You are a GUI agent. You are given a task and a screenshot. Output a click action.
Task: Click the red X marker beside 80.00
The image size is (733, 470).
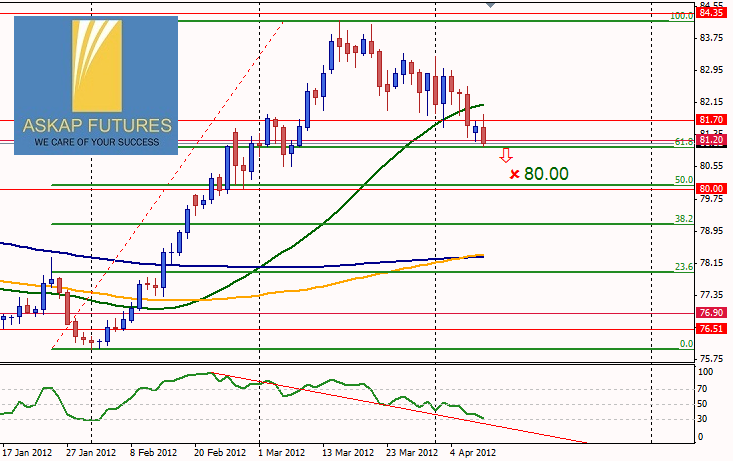click(x=514, y=174)
